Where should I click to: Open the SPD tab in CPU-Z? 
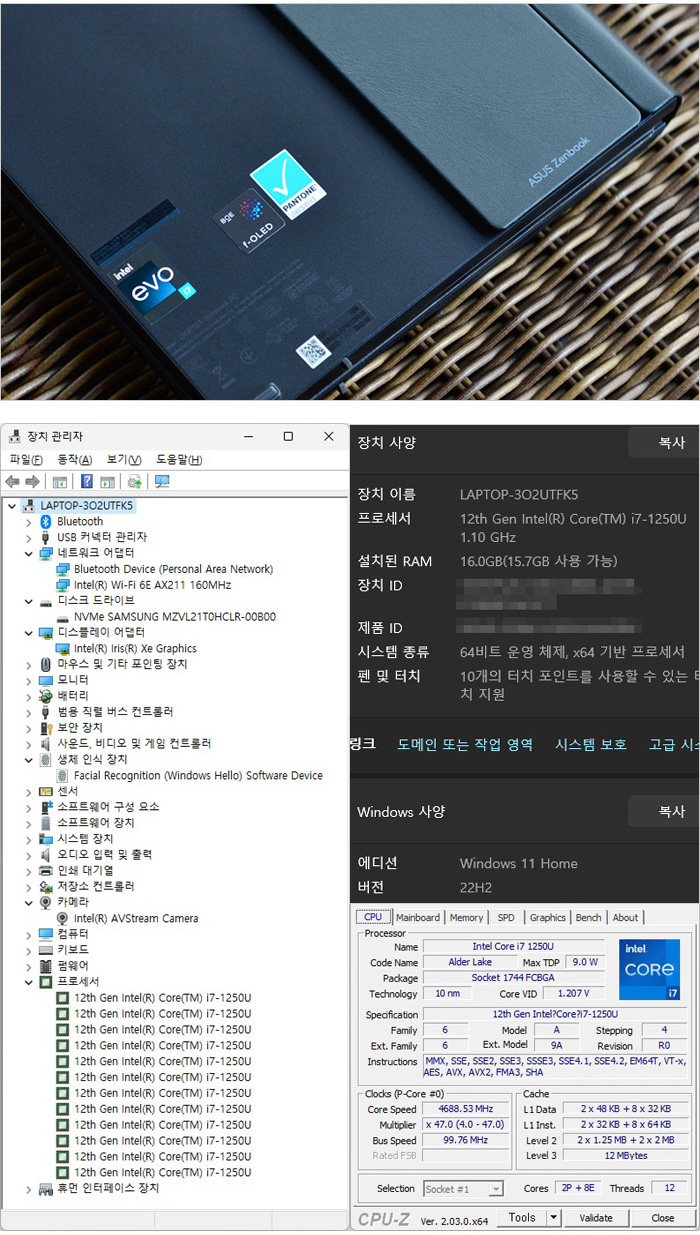coord(506,917)
